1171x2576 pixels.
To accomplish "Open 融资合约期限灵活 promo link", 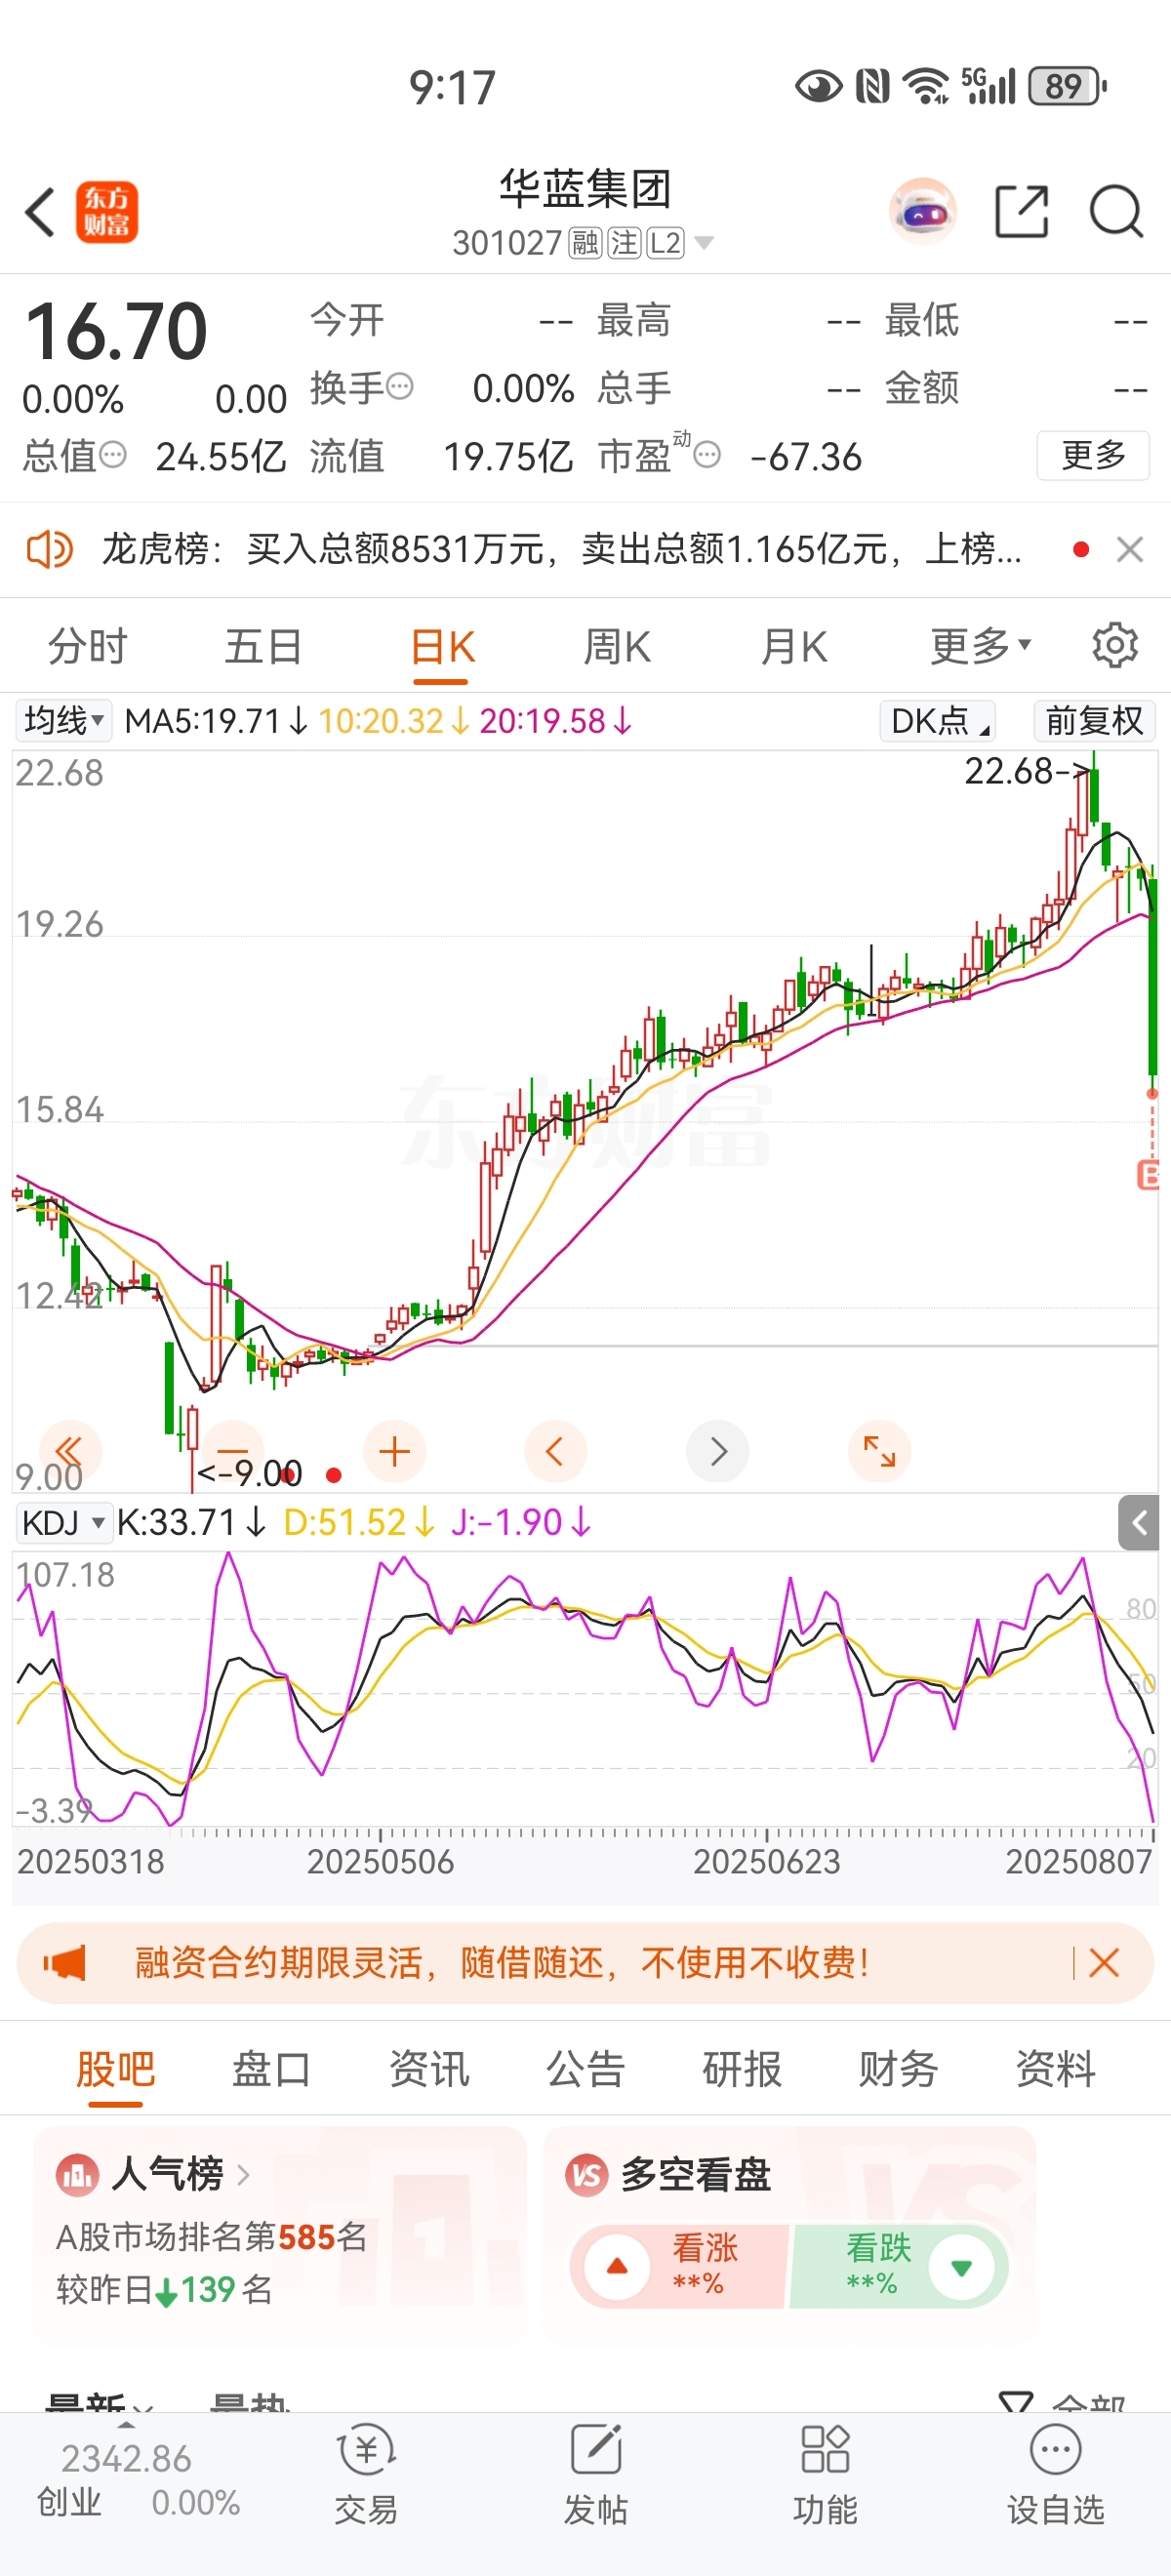I will pyautogui.click(x=502, y=1963).
